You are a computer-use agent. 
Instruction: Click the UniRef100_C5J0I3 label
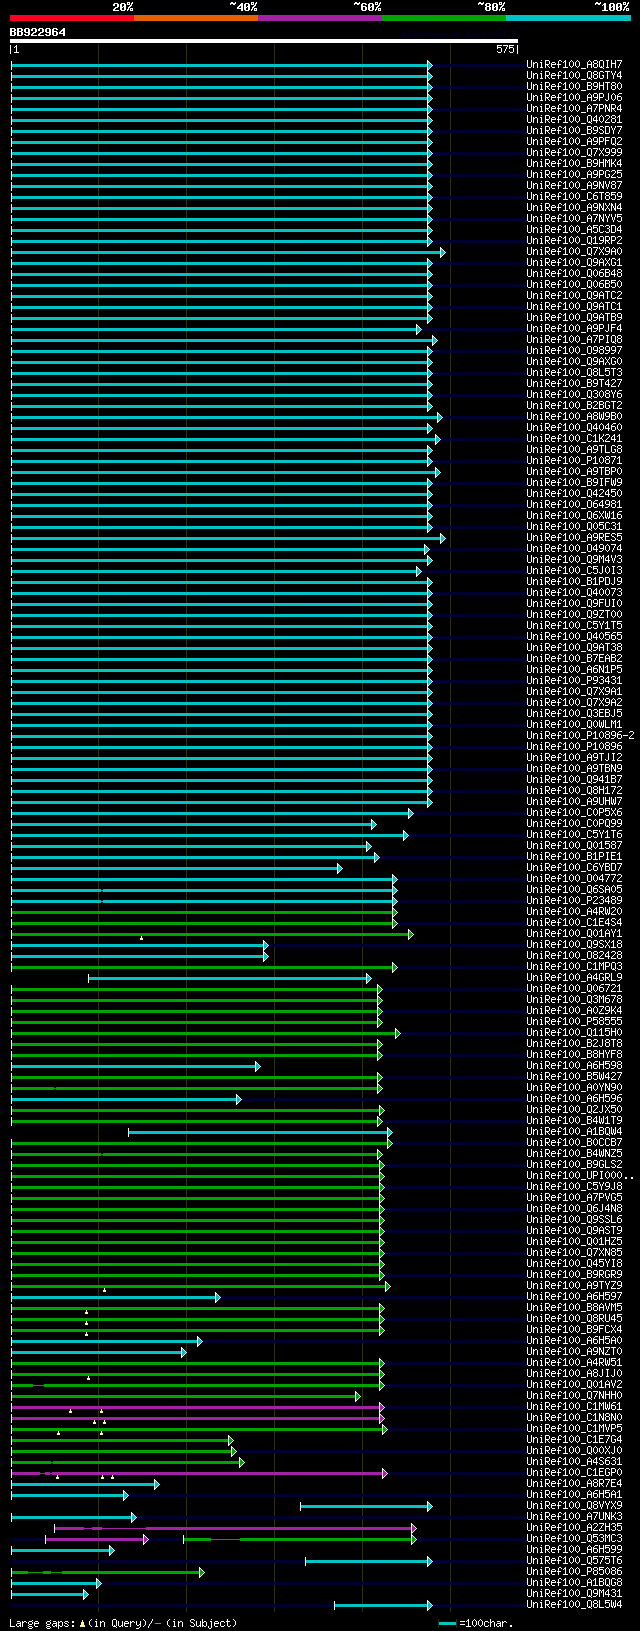click(x=574, y=571)
